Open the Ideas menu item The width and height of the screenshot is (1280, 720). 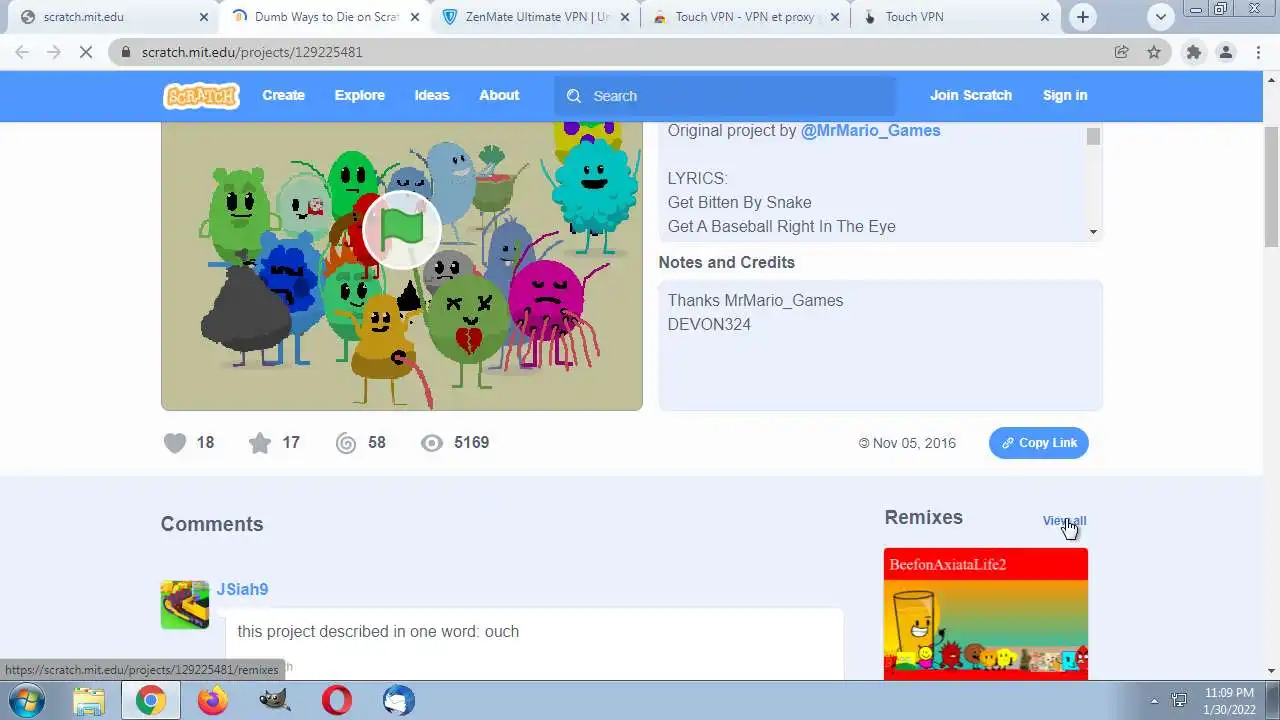[432, 95]
